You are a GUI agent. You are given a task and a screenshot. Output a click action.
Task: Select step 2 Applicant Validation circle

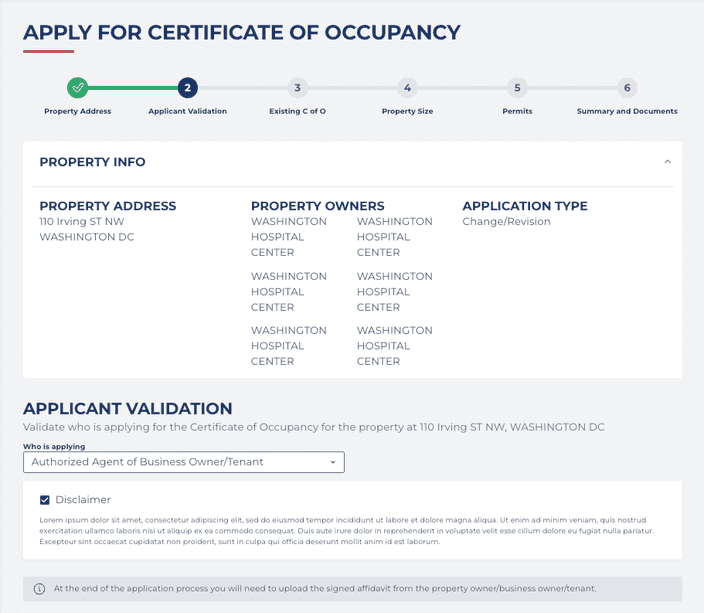pos(188,88)
